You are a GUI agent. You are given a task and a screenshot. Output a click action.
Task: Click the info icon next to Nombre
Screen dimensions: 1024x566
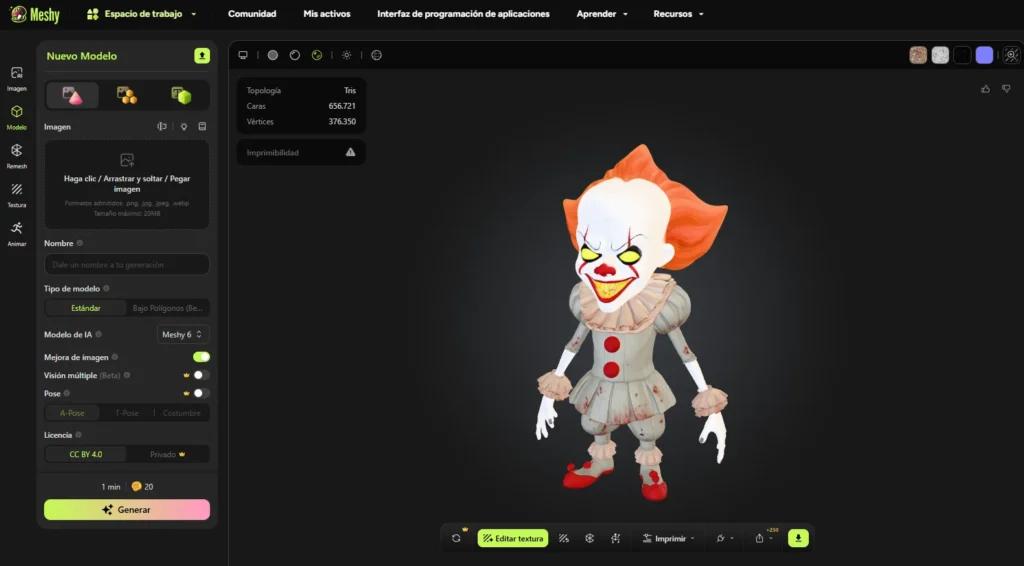point(80,243)
